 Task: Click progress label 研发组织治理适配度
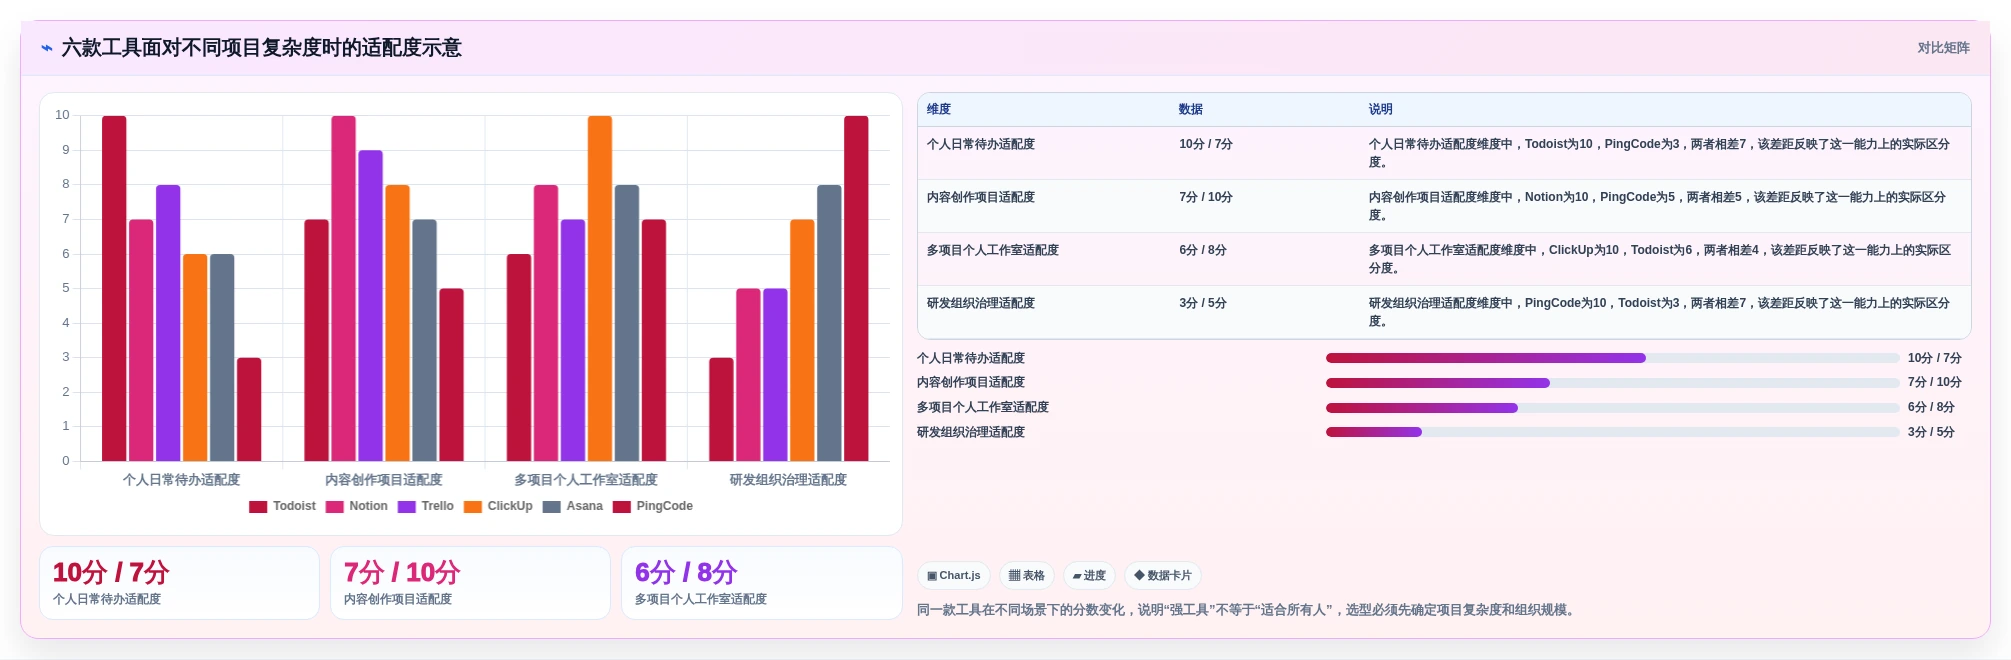[x=971, y=433]
